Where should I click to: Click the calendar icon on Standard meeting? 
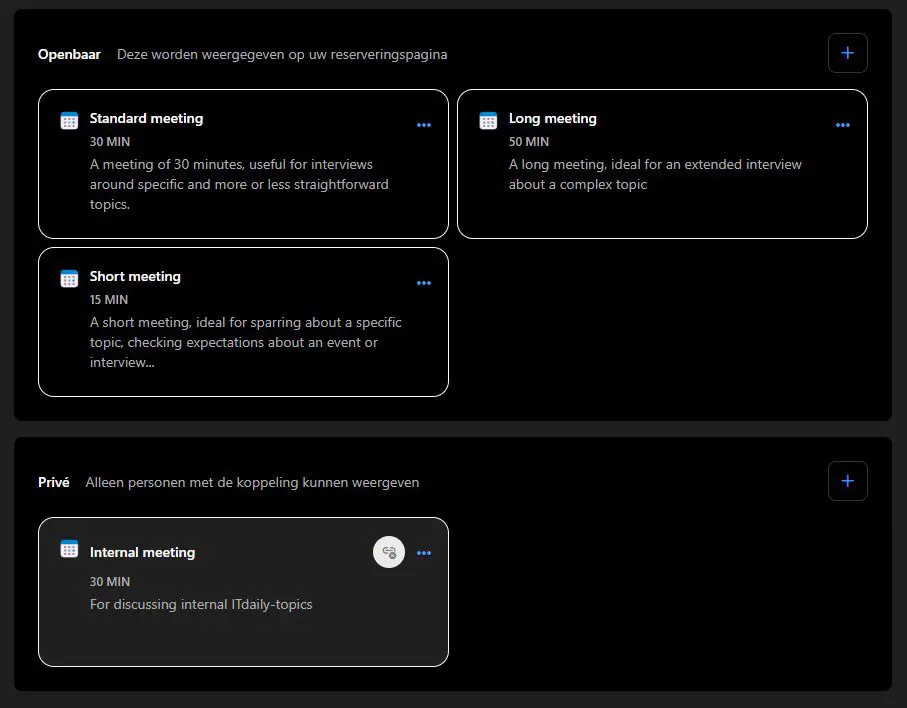(69, 120)
